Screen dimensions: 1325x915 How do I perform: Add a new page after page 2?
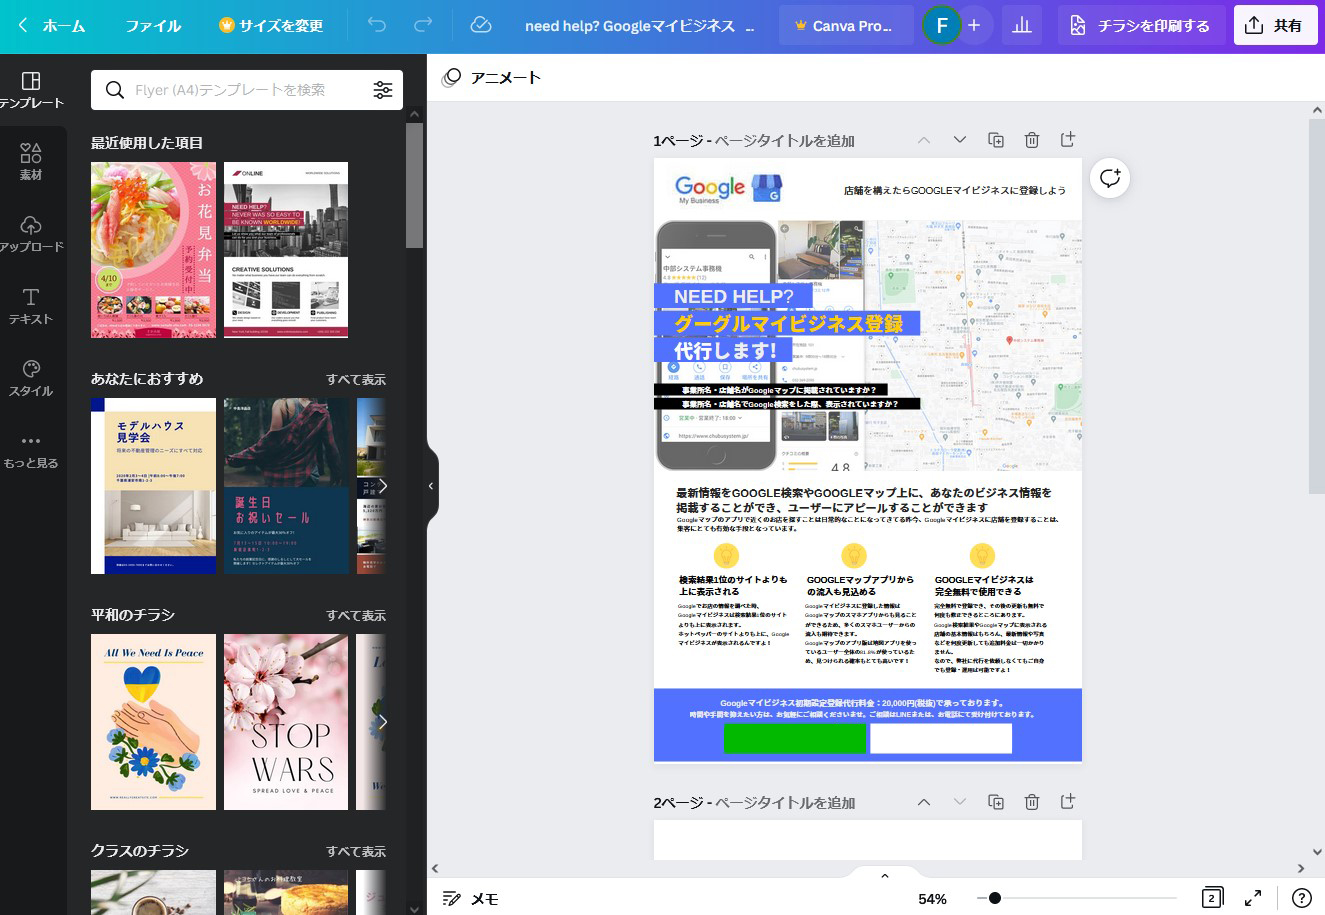[1068, 802]
